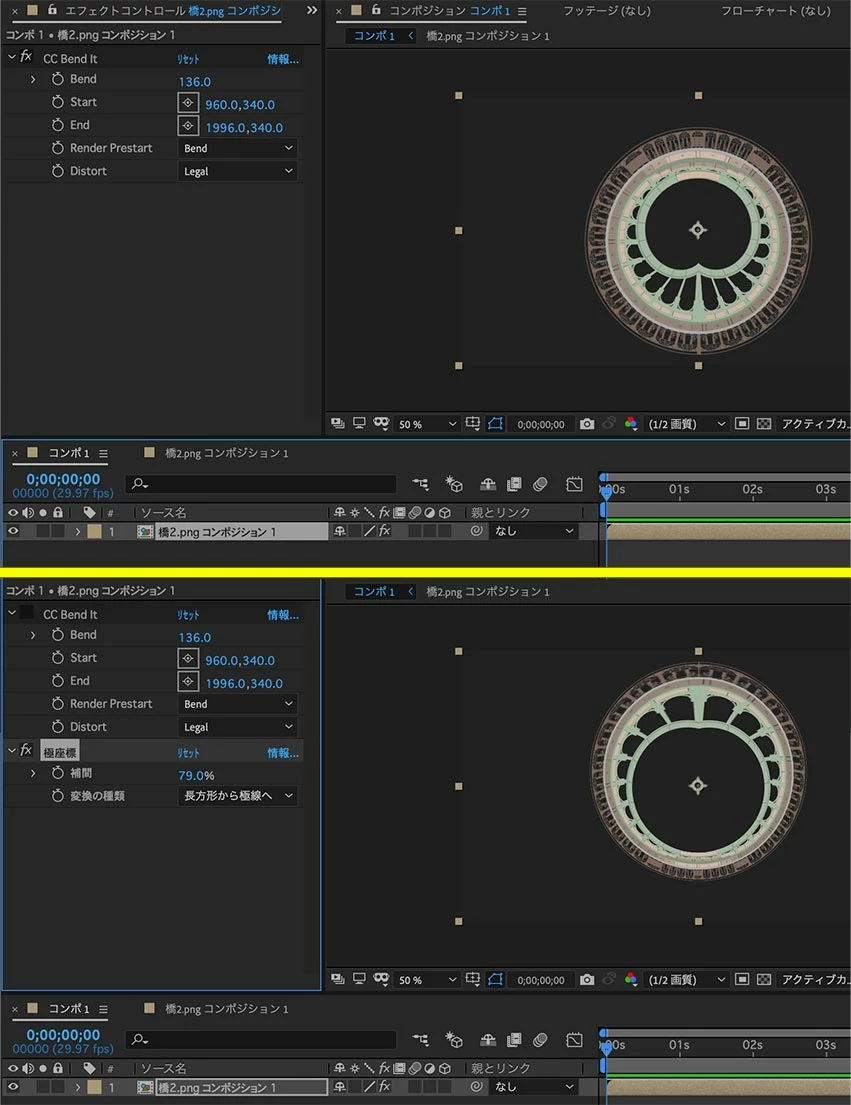The image size is (851, 1105).
Task: Expand layer 1 properties in upper timeline
Action: pos(77,531)
